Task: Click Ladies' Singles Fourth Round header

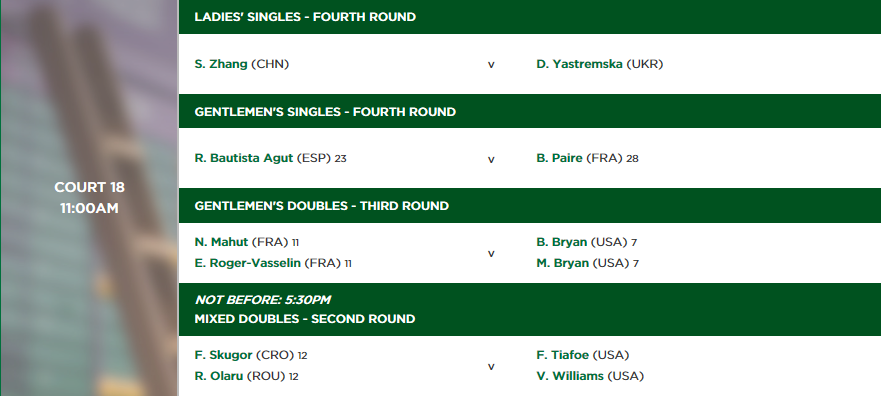Action: click(305, 17)
